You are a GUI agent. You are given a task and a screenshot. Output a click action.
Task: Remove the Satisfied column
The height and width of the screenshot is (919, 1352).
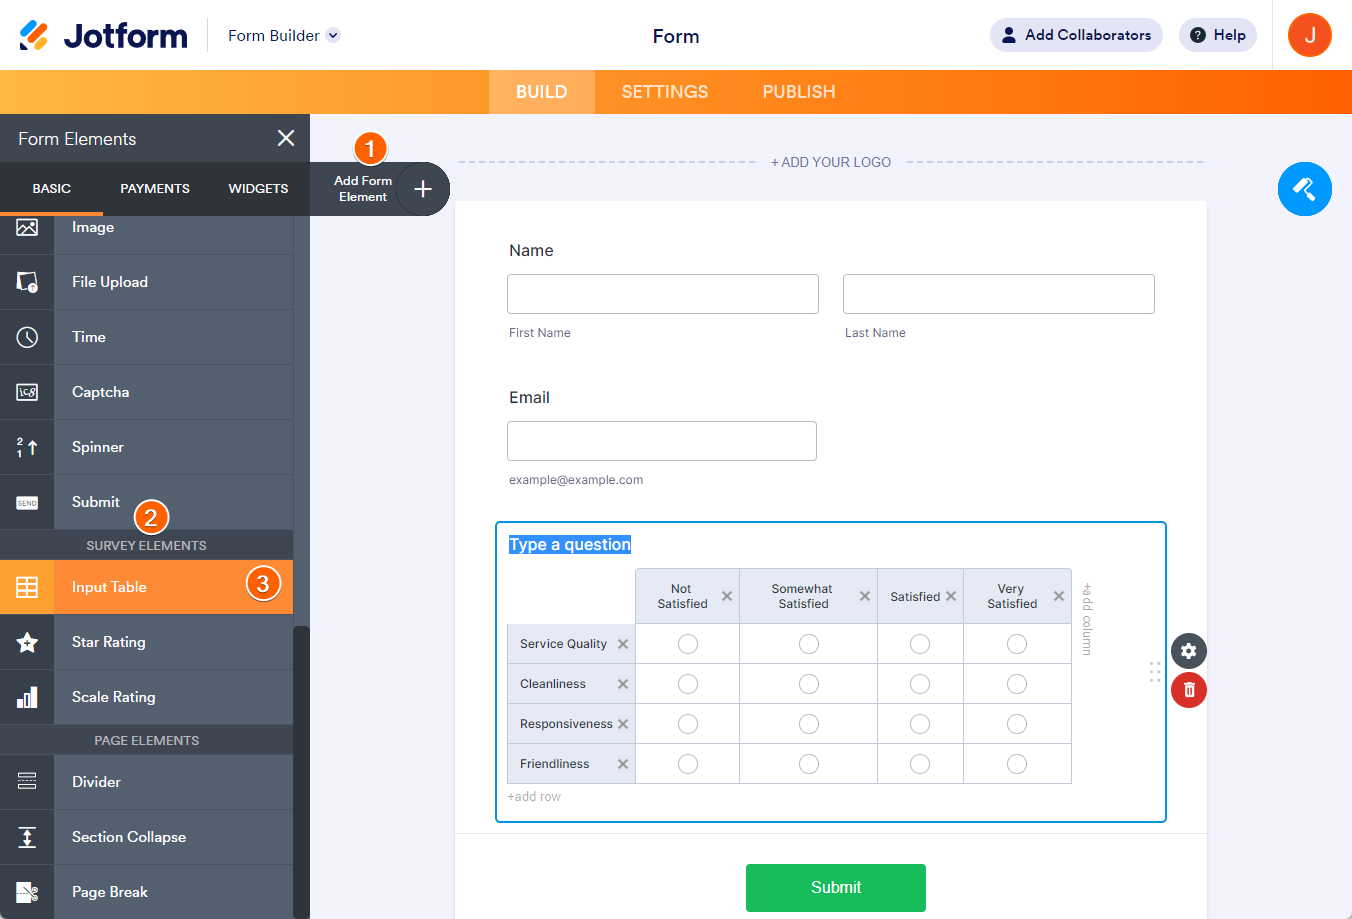coord(951,596)
